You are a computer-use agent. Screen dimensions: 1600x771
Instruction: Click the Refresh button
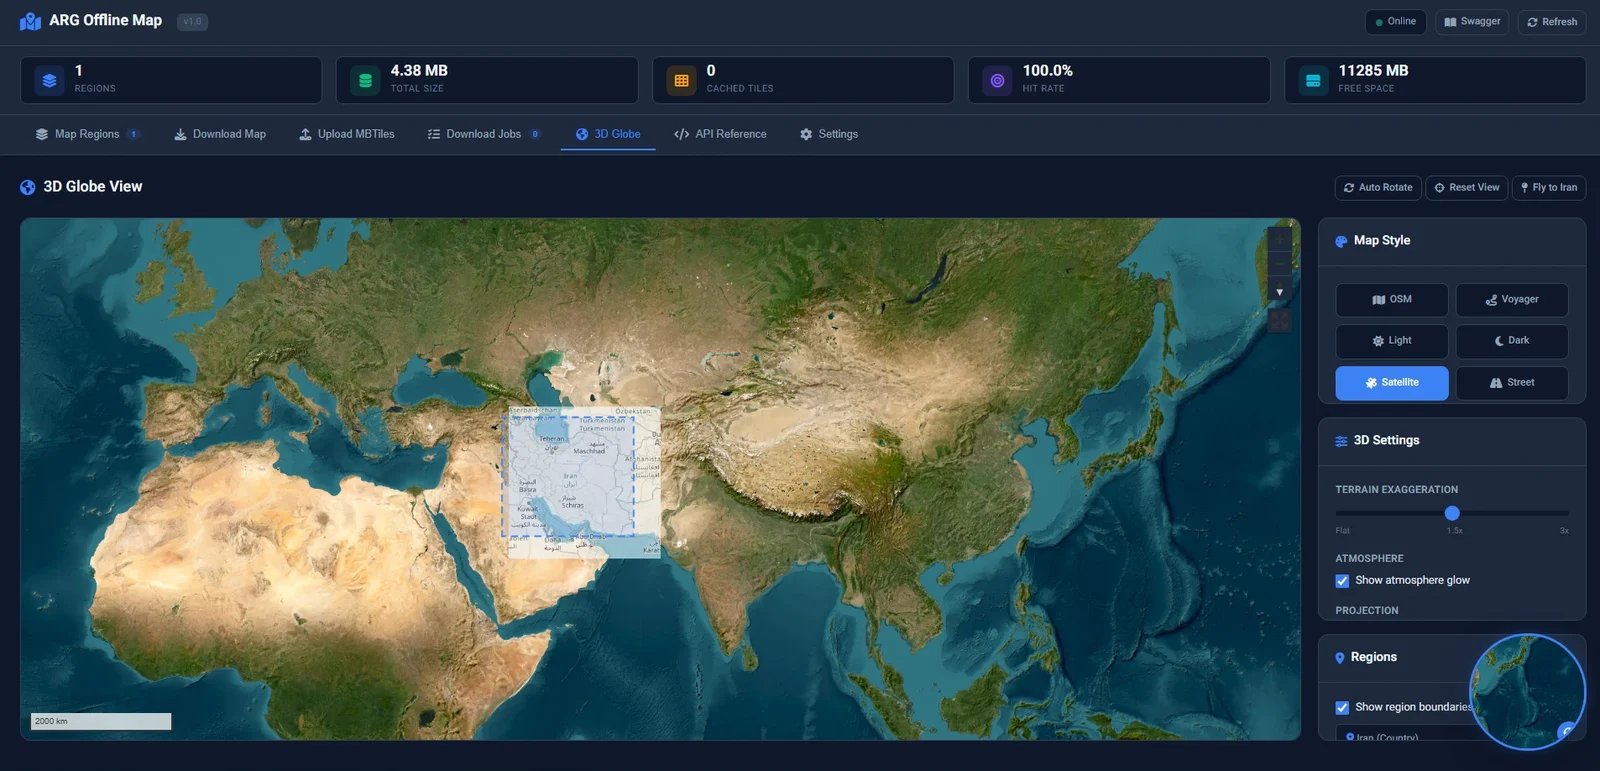point(1552,22)
